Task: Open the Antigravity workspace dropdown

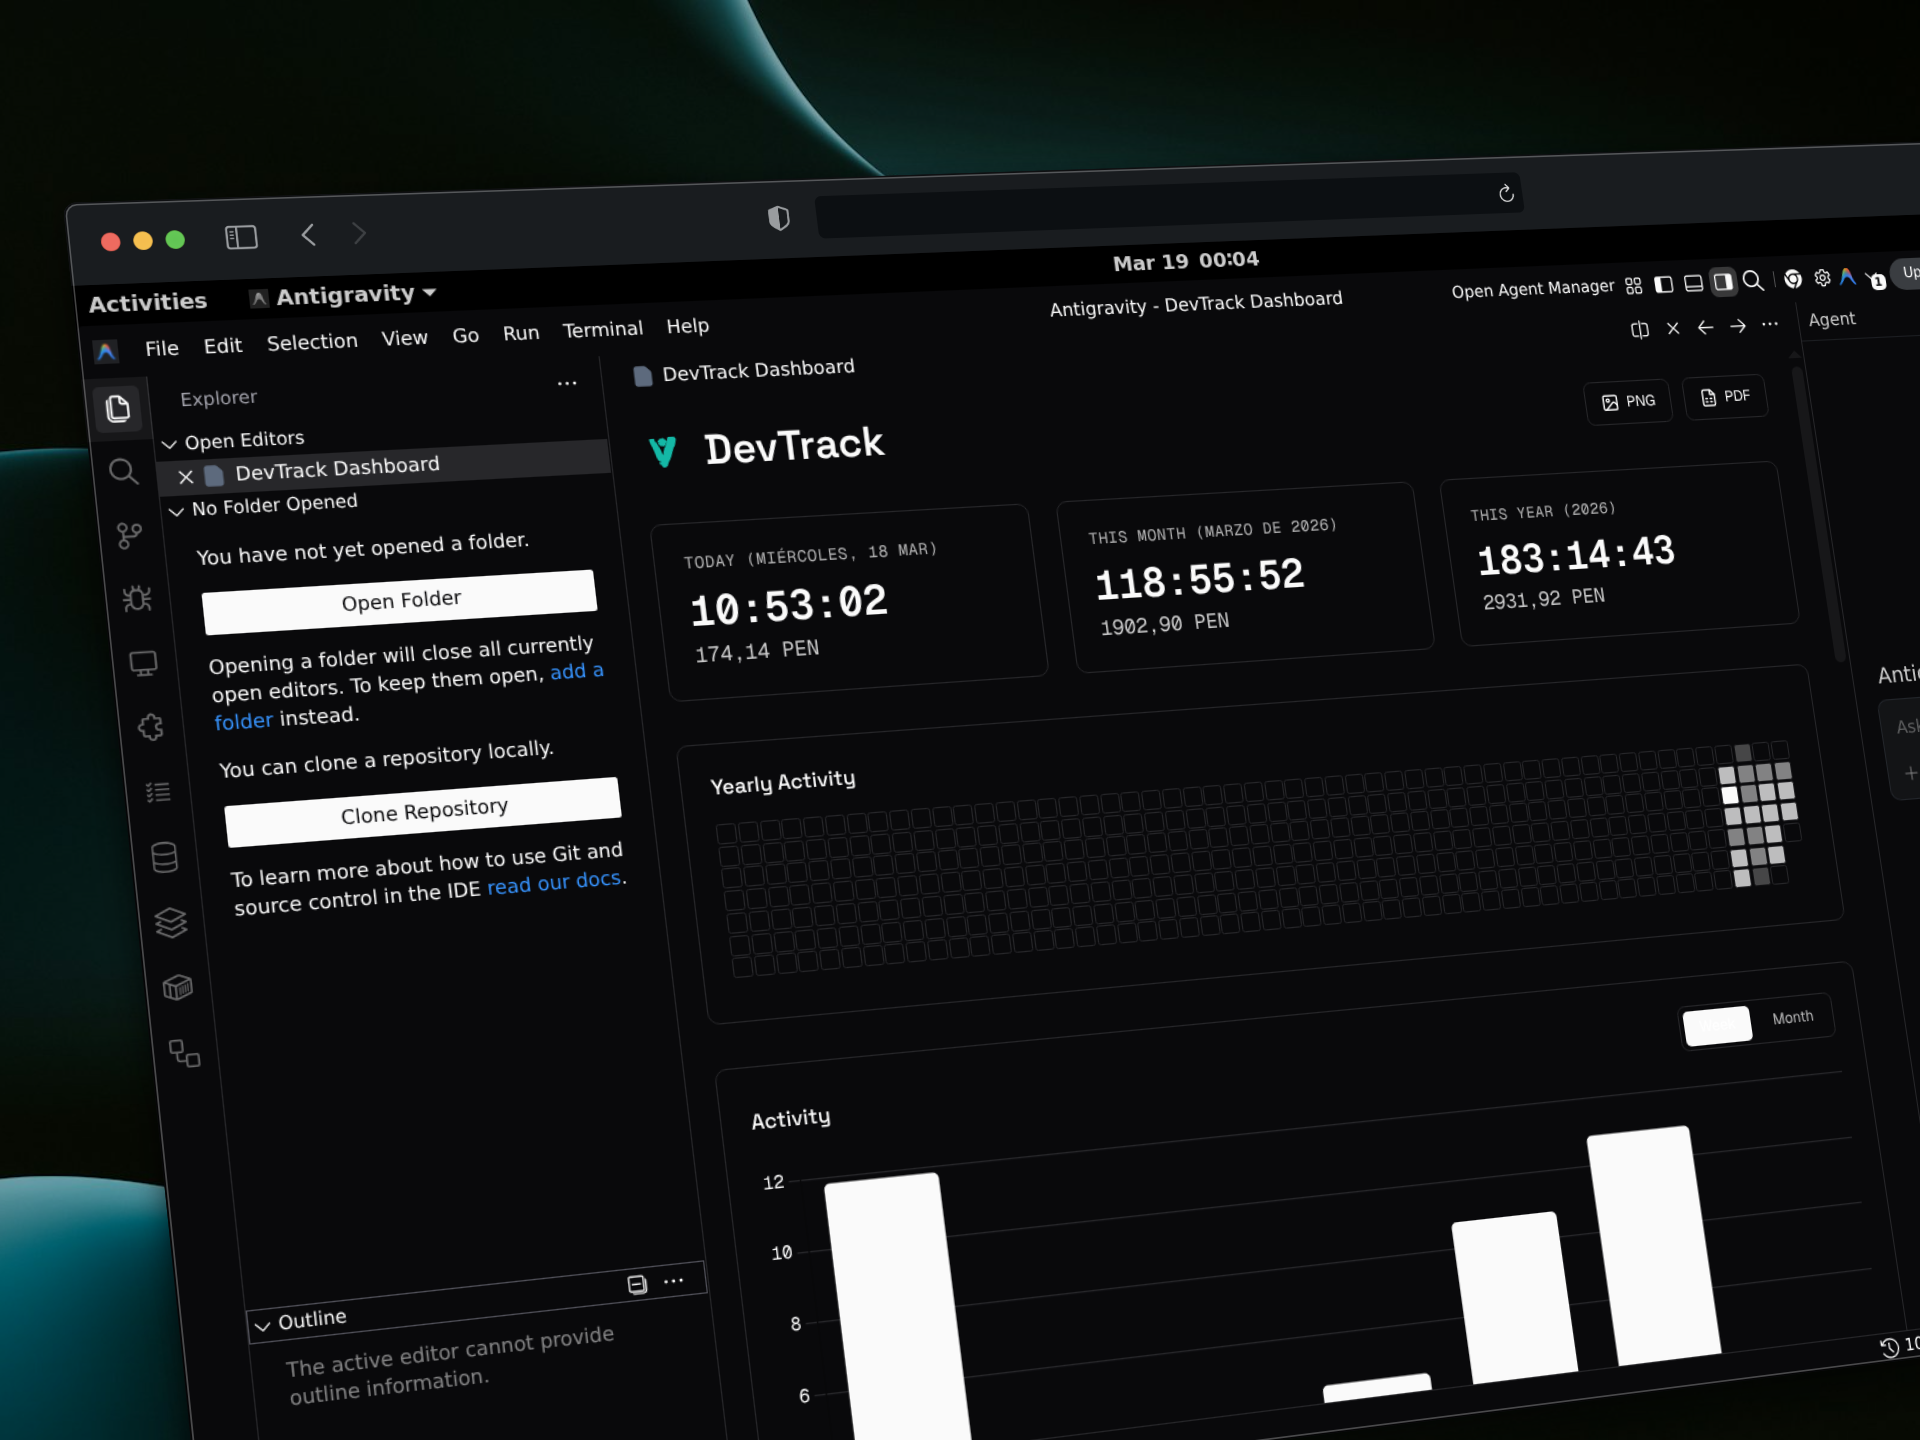Action: click(344, 293)
